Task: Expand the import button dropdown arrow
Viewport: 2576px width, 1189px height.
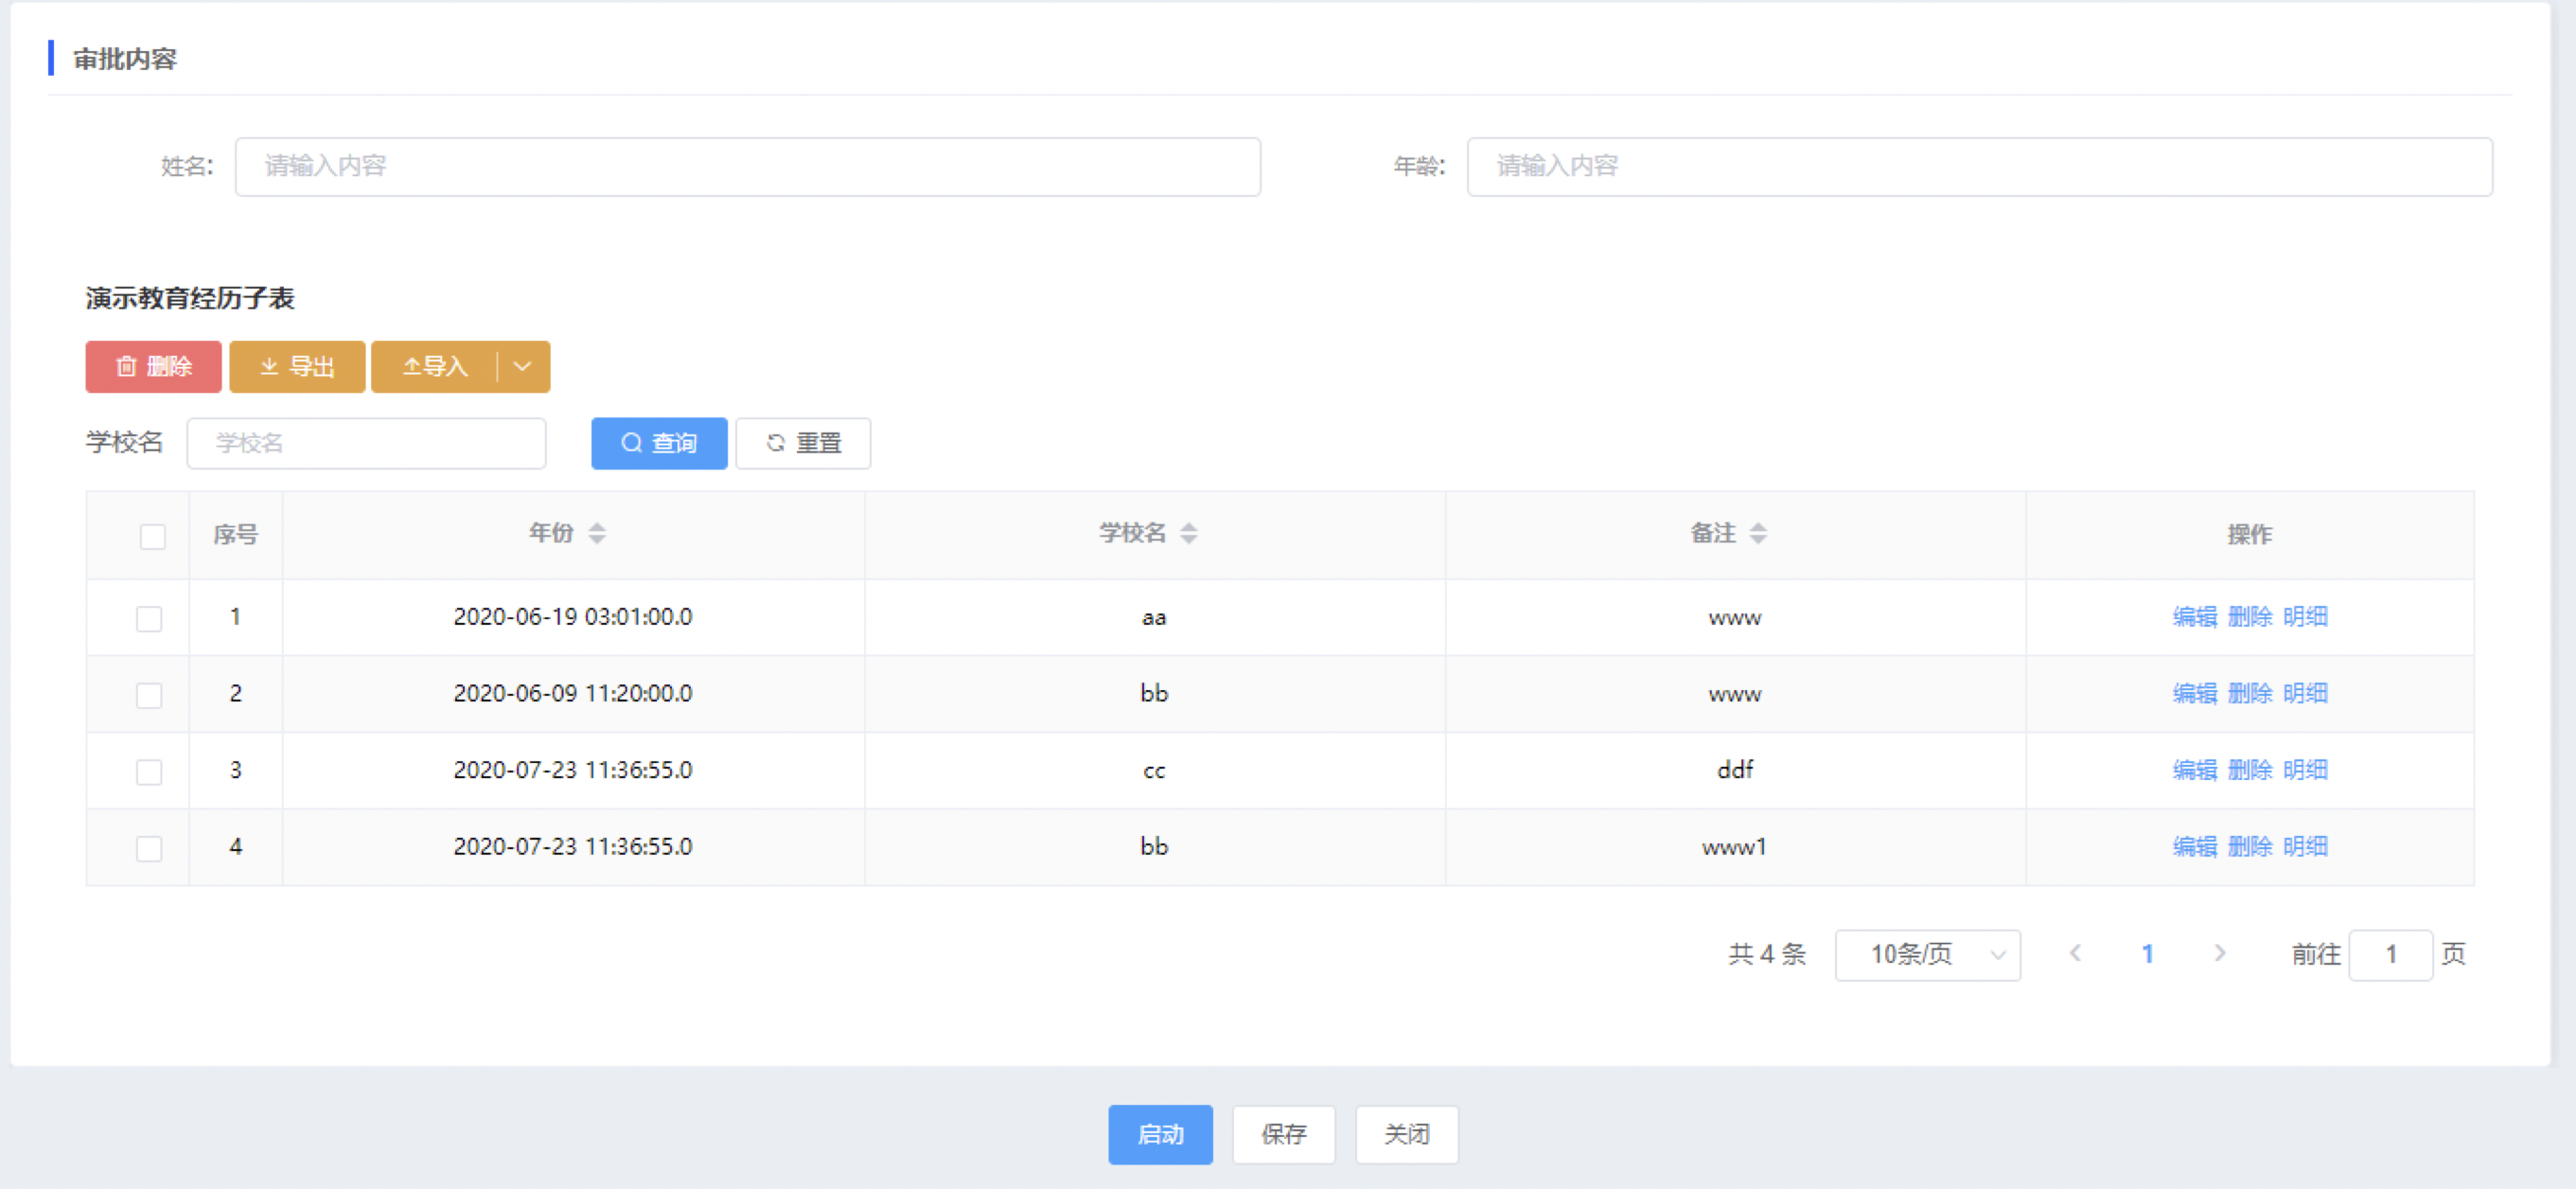Action: click(522, 366)
